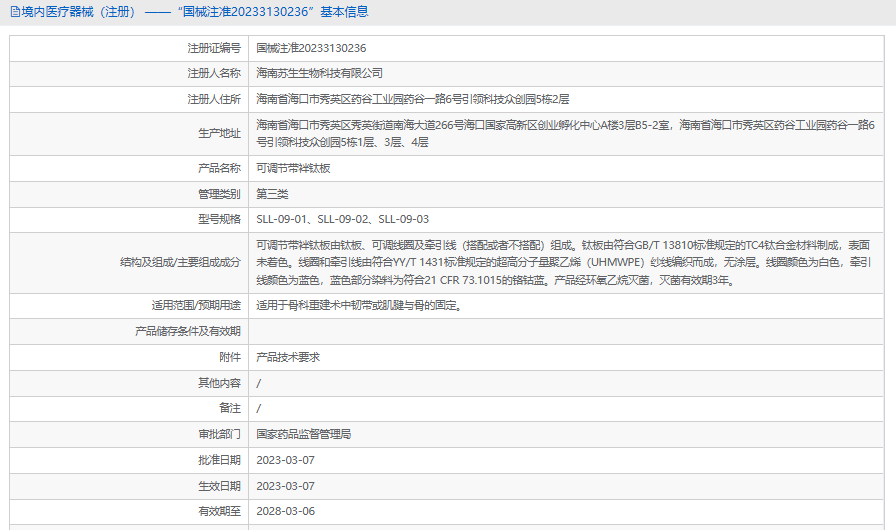
Task: Click the registrant name 海南苏生生物科技有限公司
Action: [x=319, y=73]
